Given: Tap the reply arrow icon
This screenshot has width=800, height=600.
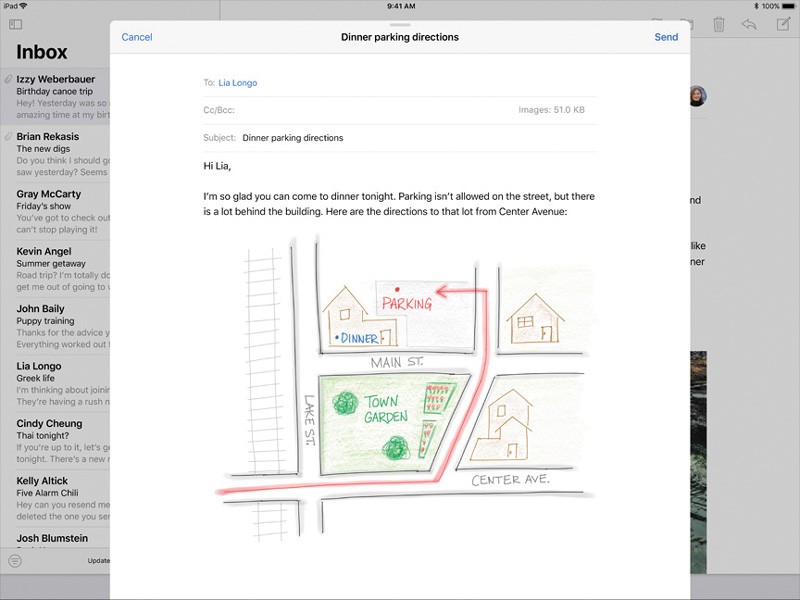Looking at the screenshot, I should coord(749,24).
